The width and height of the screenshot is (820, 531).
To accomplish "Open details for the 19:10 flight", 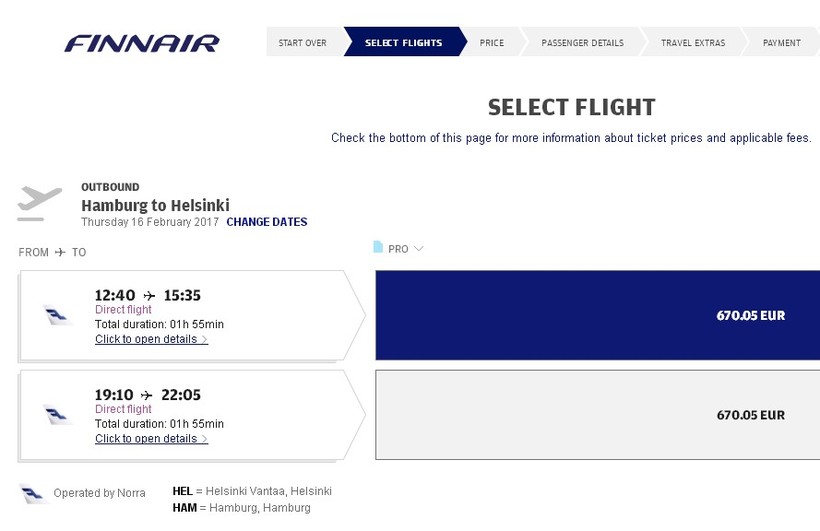I will (151, 438).
